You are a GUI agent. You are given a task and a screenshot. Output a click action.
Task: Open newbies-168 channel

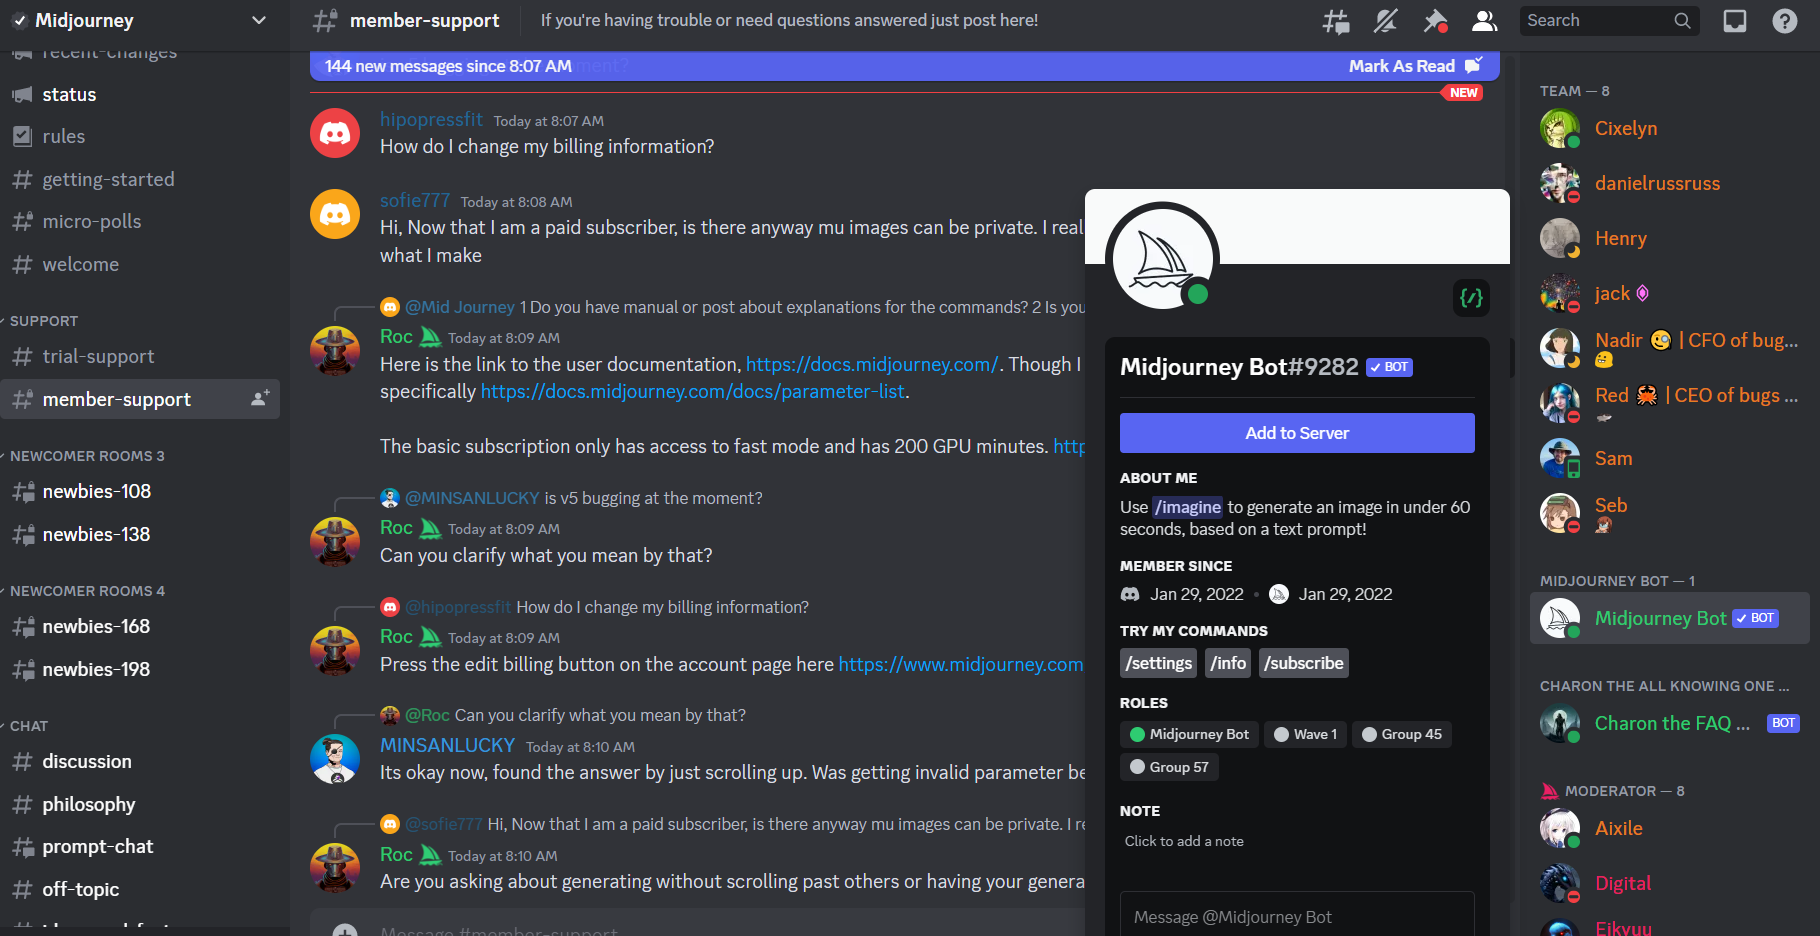[140, 627]
